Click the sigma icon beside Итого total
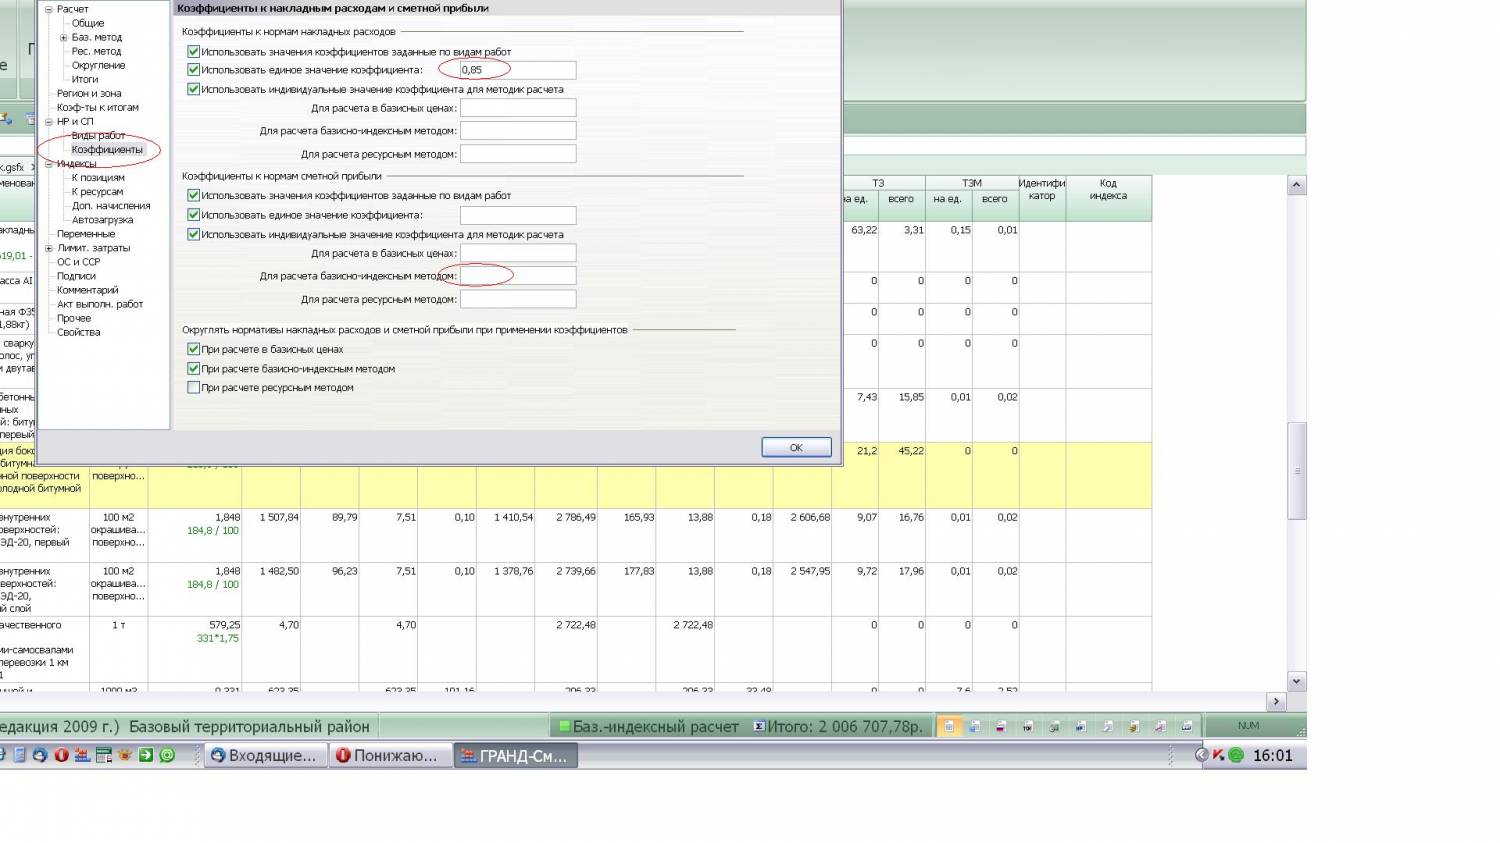 click(759, 727)
